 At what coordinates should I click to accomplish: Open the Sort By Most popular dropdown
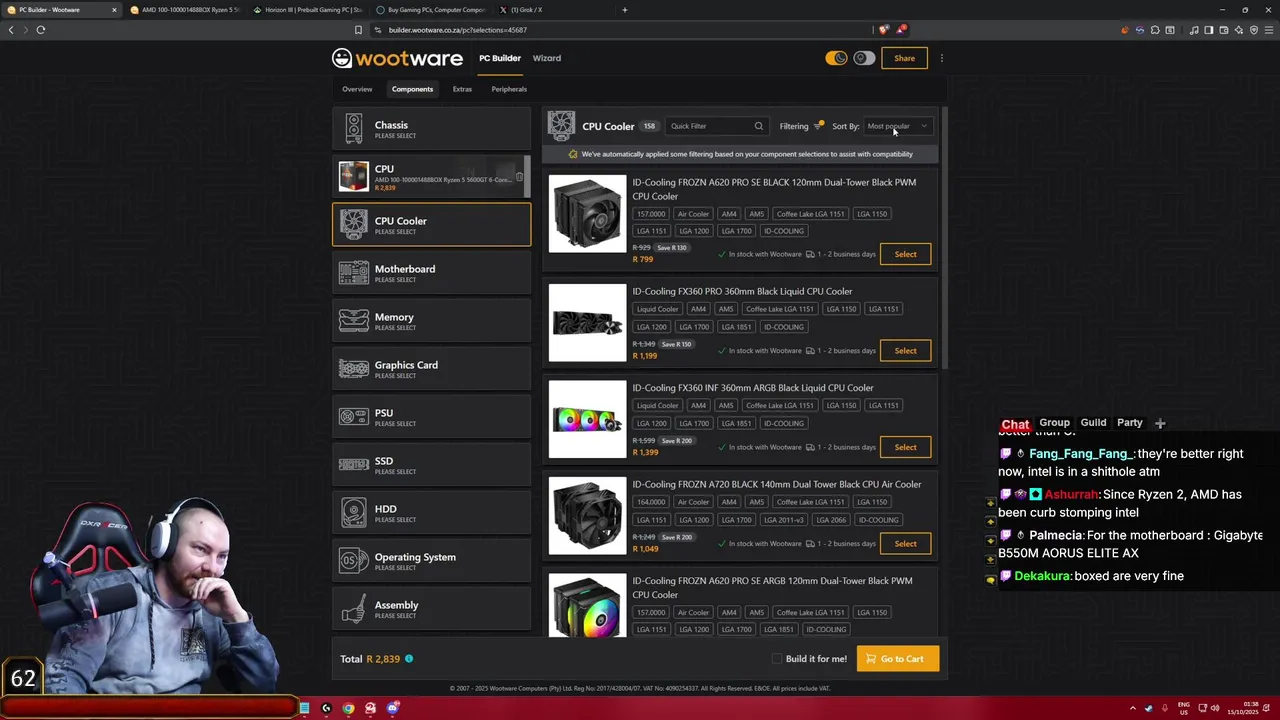[x=898, y=126]
